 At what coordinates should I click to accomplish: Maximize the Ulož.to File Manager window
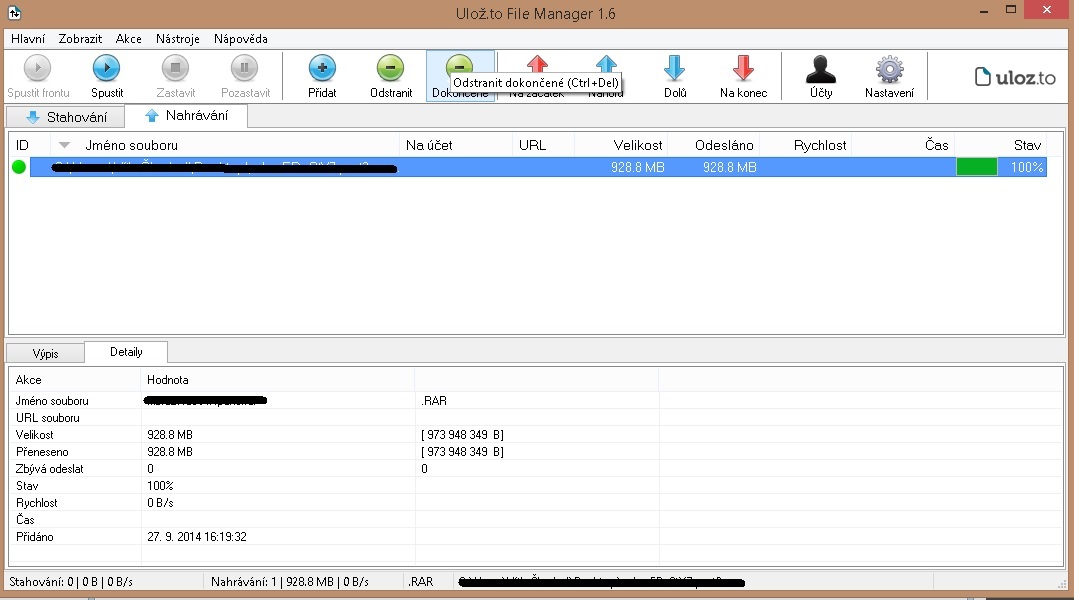click(1011, 10)
